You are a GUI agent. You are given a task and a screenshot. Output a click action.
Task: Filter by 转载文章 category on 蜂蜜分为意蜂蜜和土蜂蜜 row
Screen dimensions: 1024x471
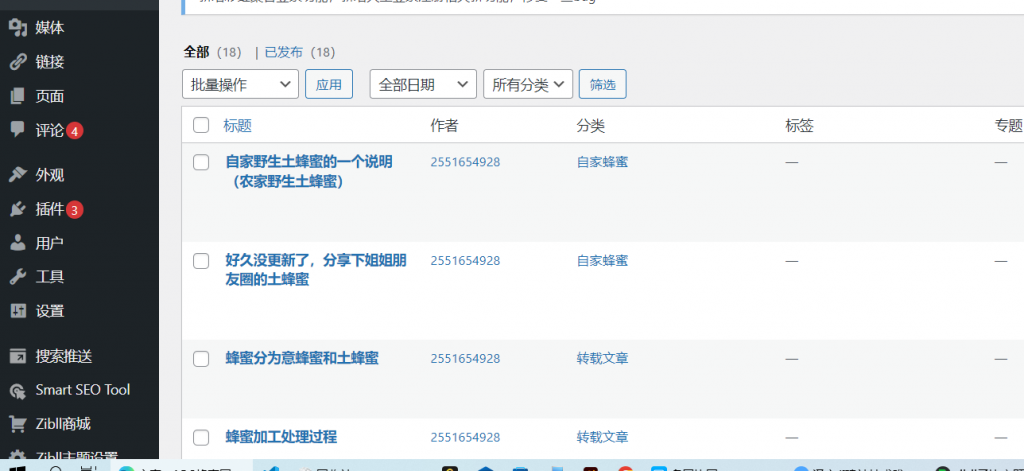click(602, 359)
